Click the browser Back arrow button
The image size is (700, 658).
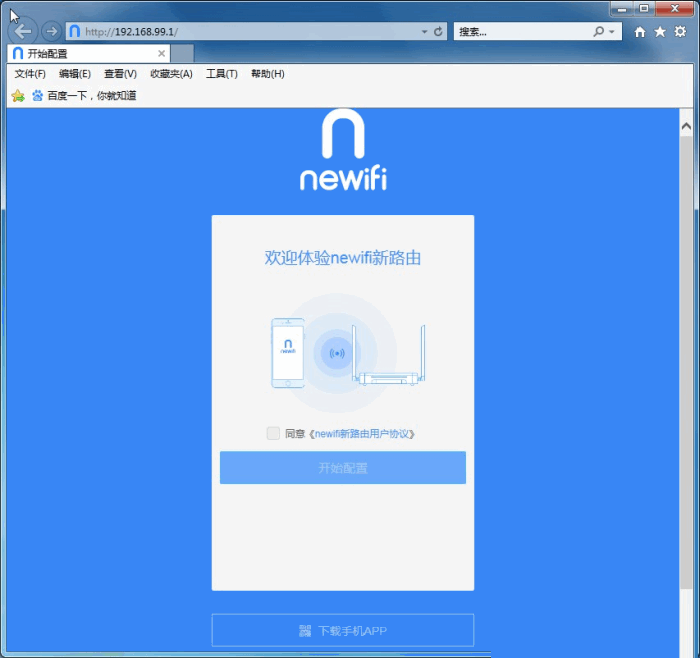23,31
